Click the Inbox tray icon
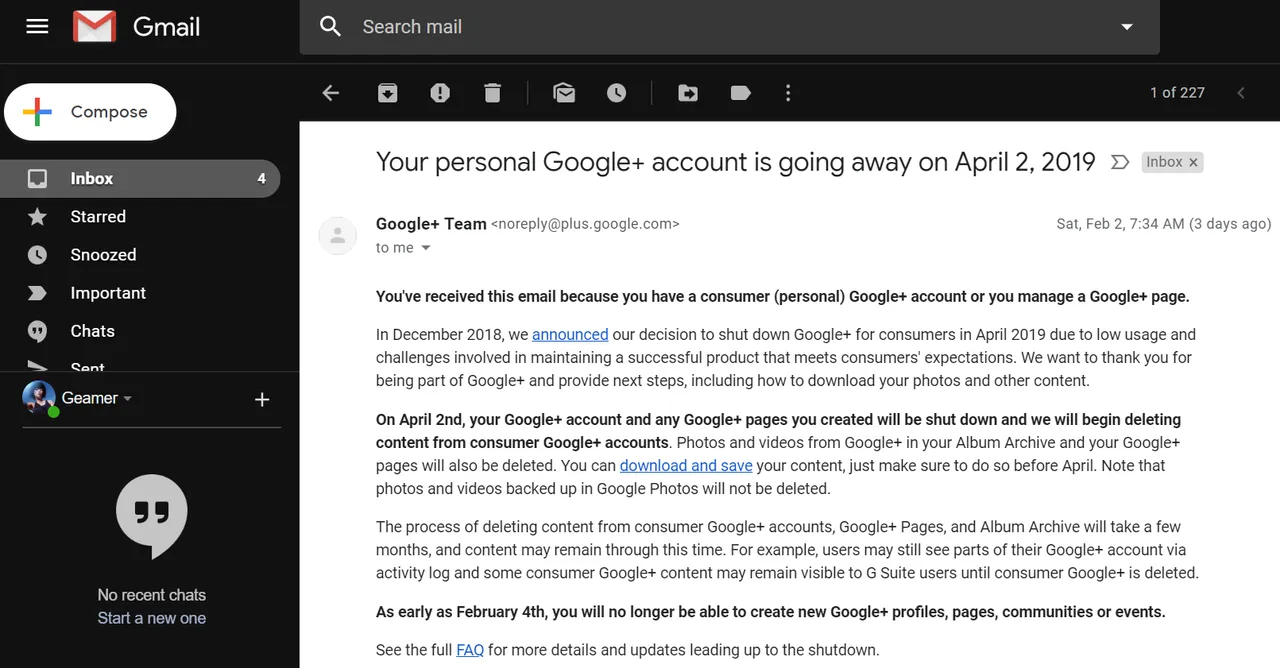 click(x=37, y=178)
